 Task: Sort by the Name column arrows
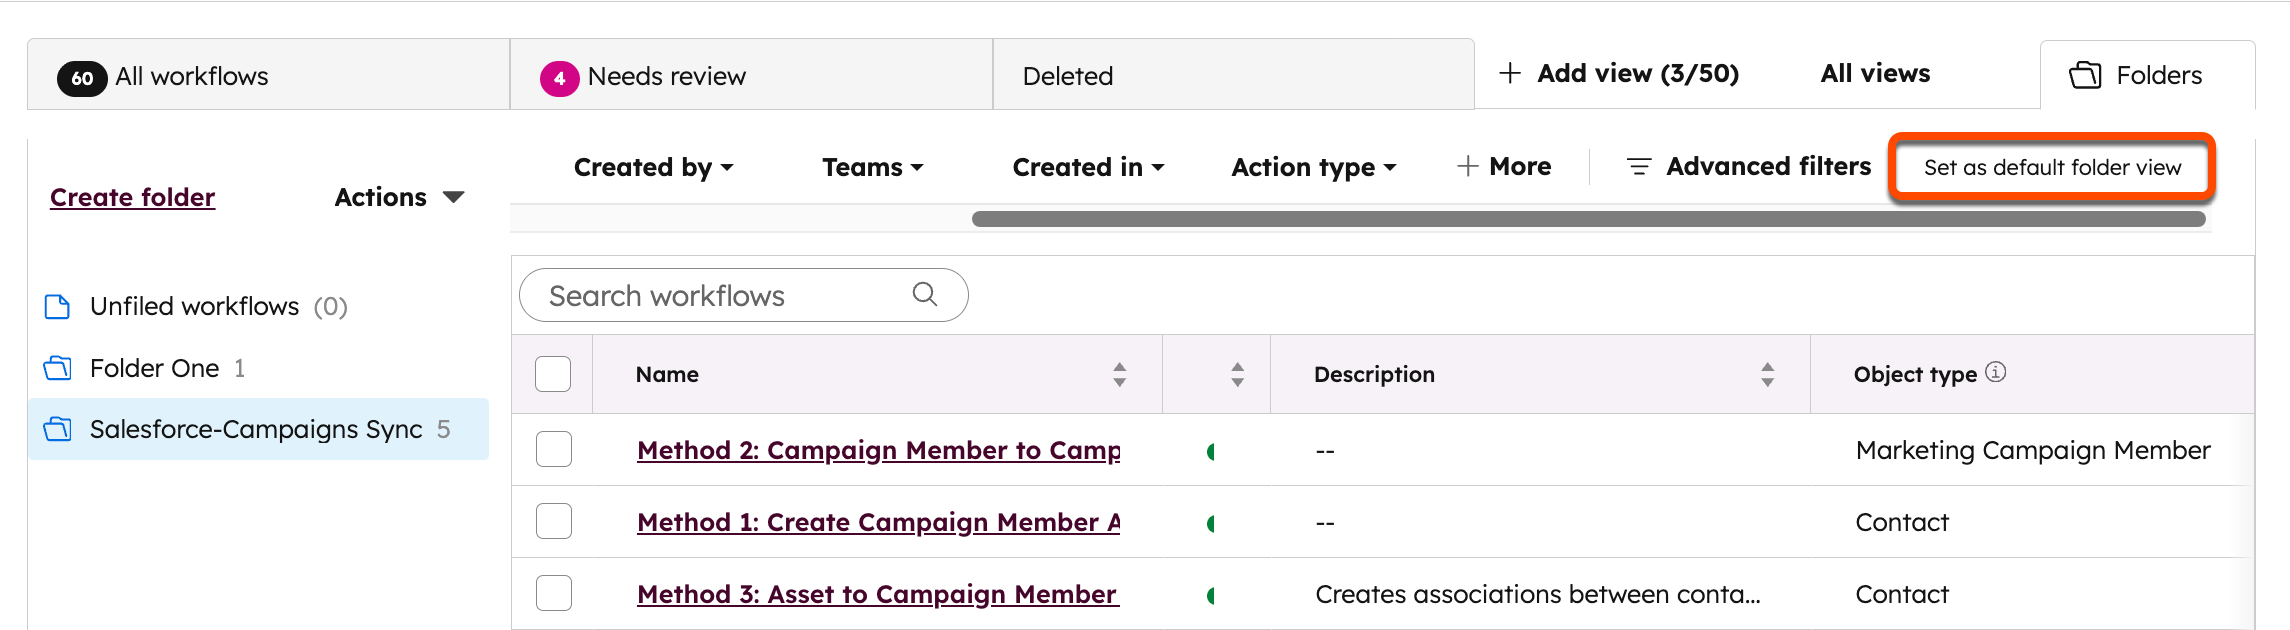(1120, 374)
